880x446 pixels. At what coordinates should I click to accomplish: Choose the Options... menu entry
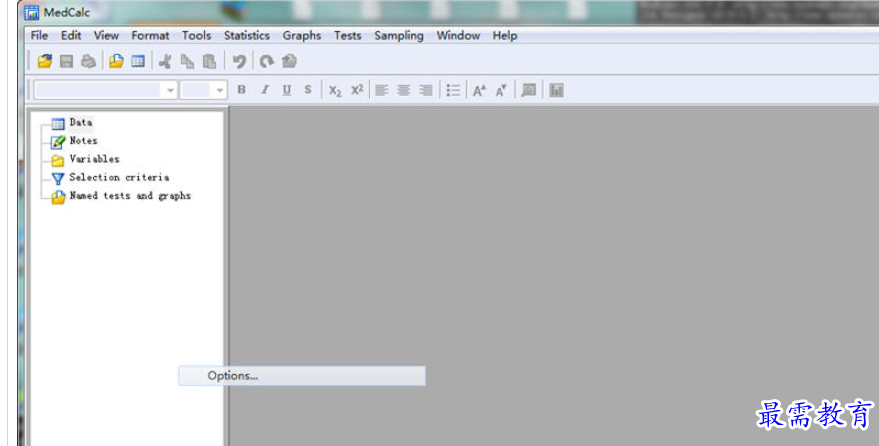pos(302,376)
